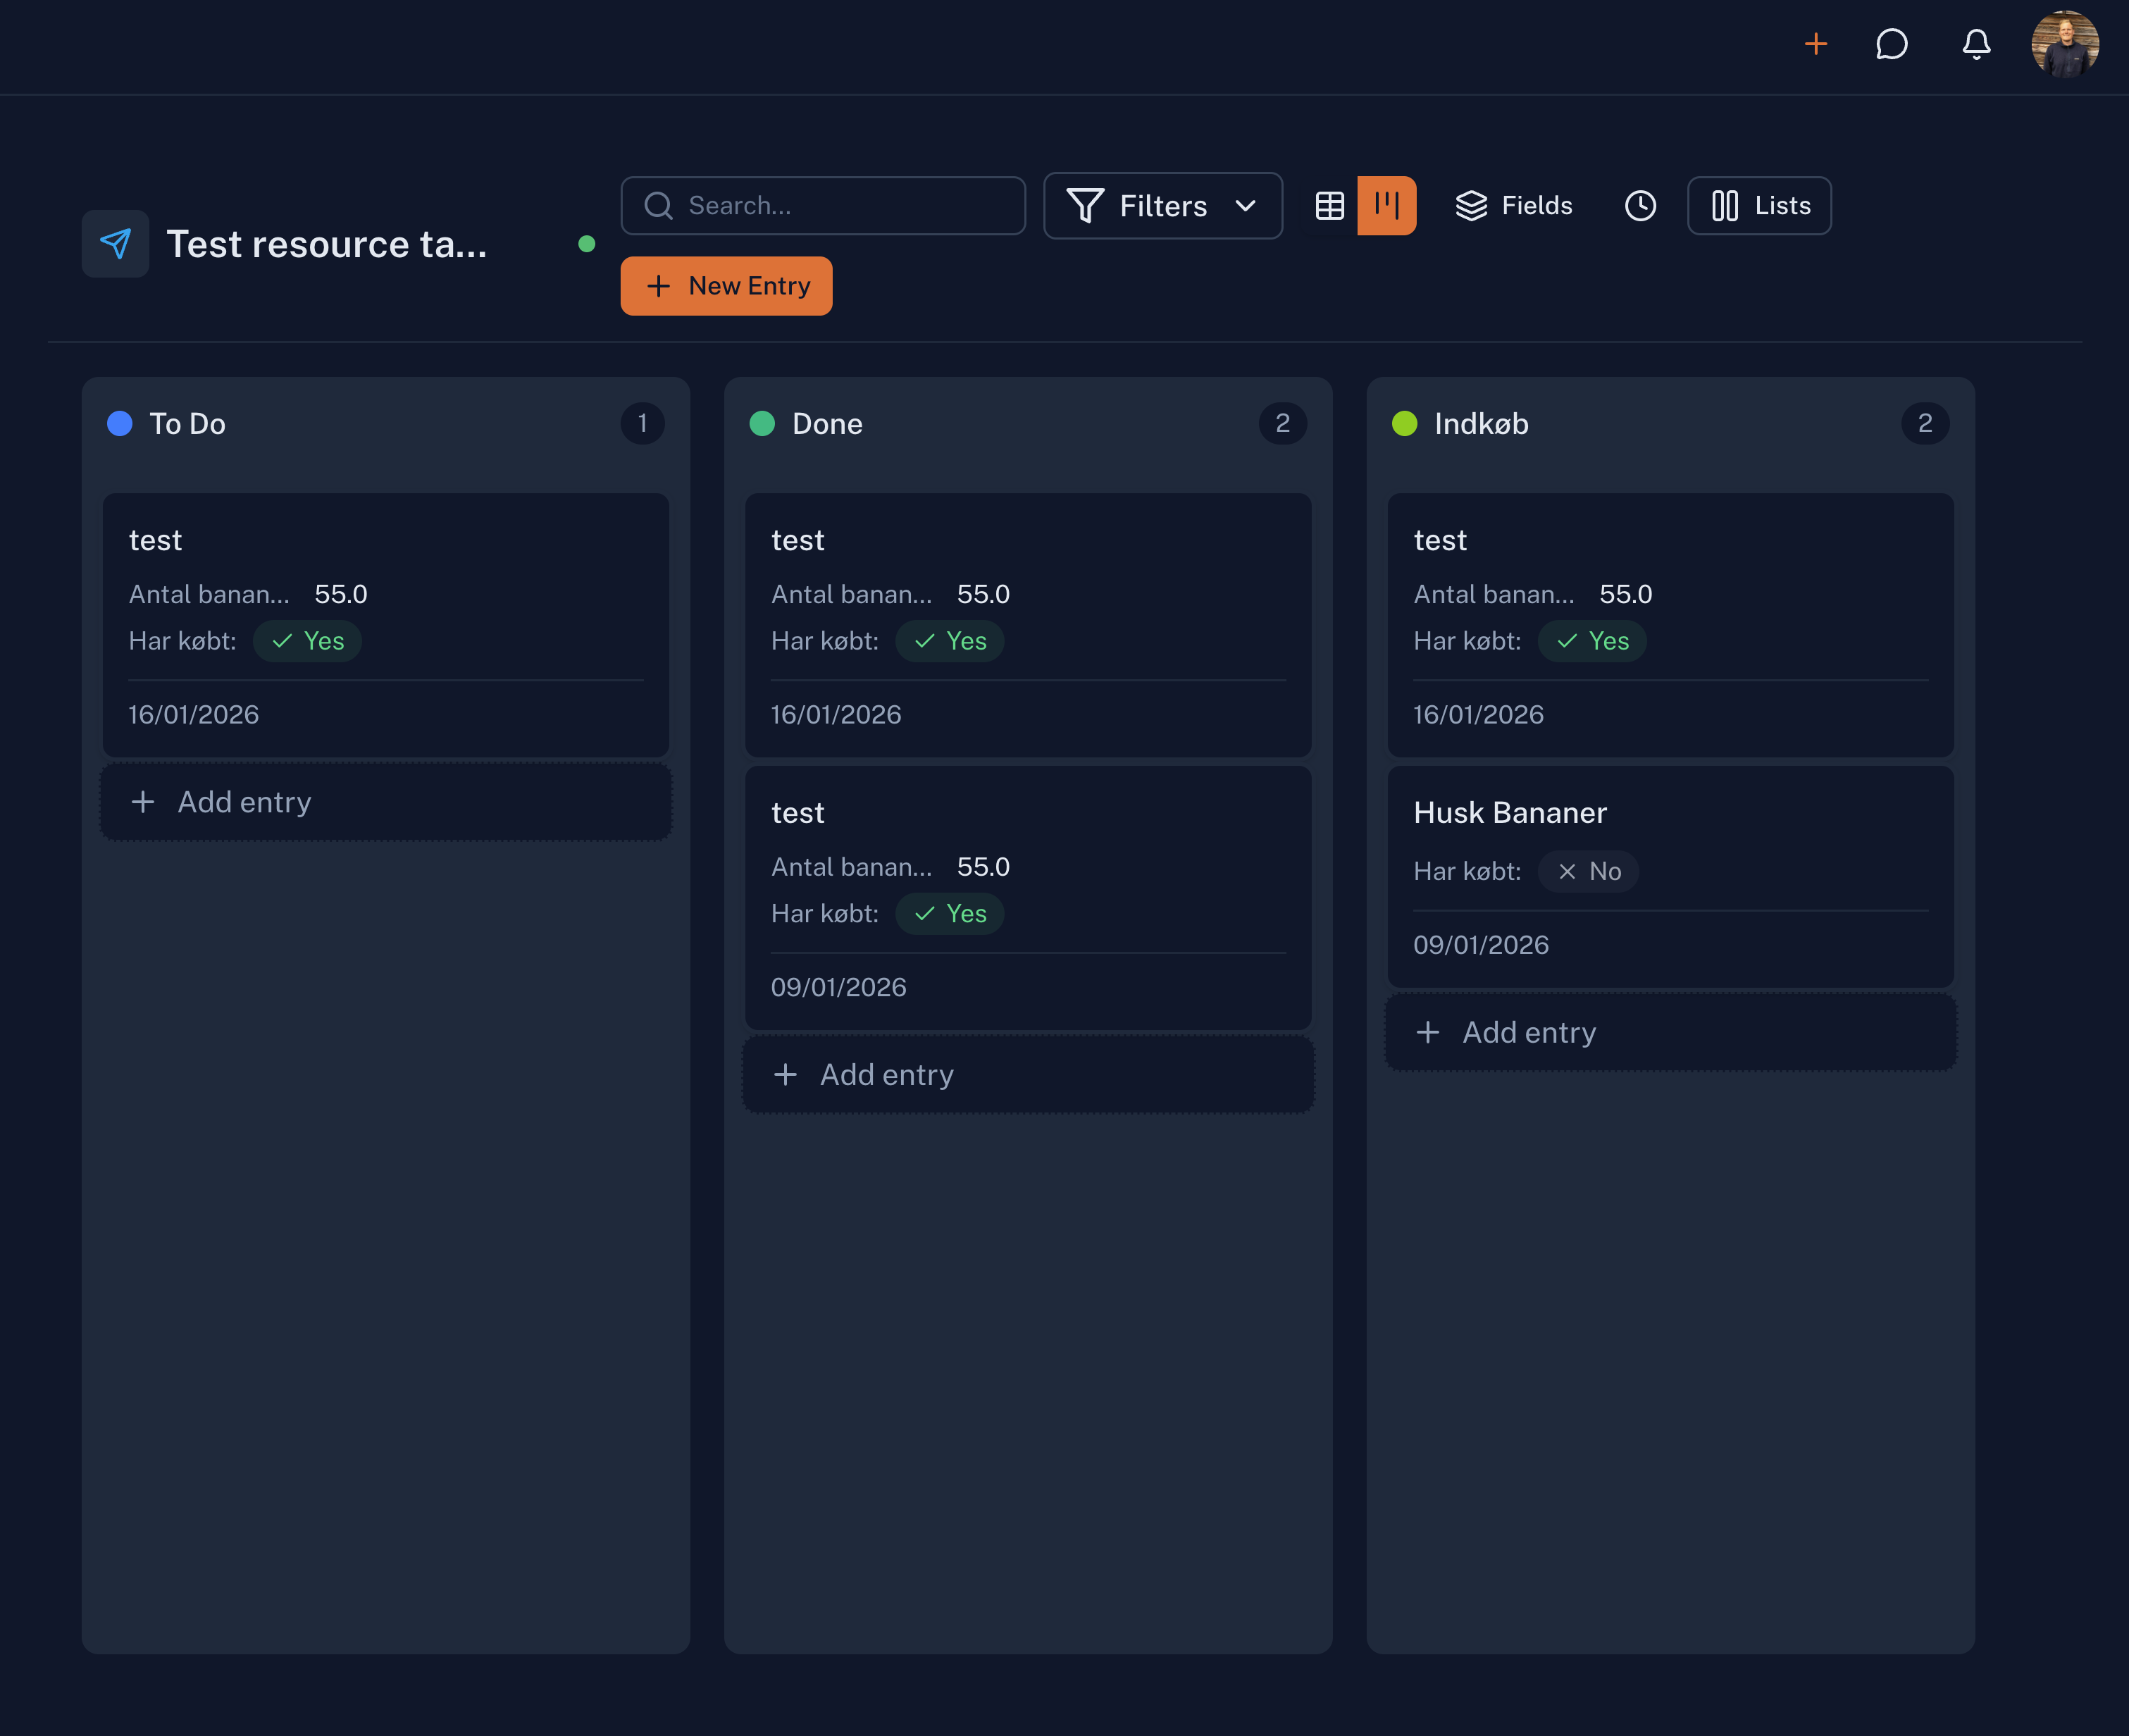Expand the Filters dropdown

[1162, 205]
